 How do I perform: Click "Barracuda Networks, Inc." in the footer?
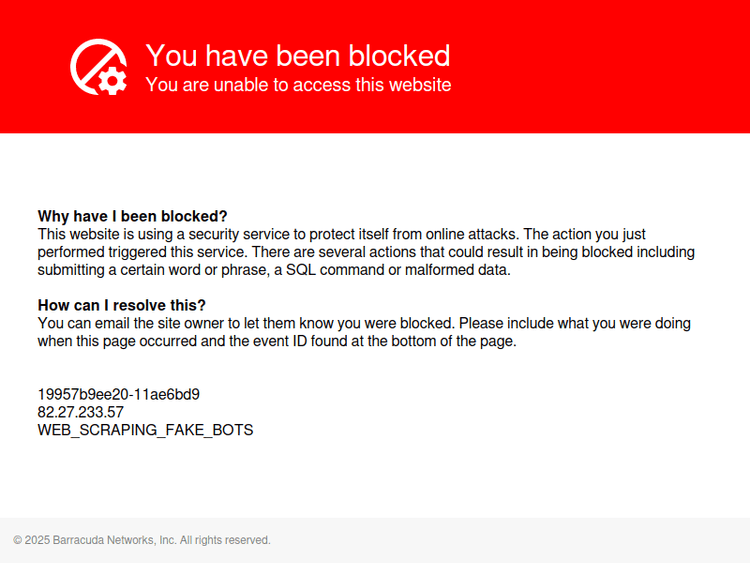pos(115,540)
